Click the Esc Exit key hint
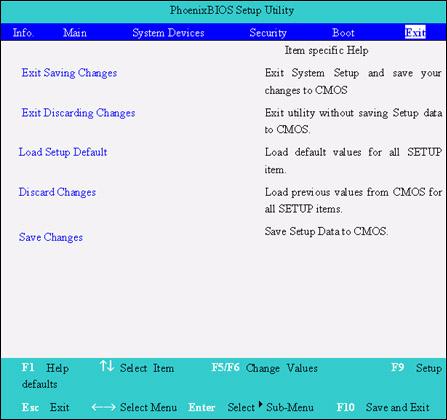 [x=45, y=407]
